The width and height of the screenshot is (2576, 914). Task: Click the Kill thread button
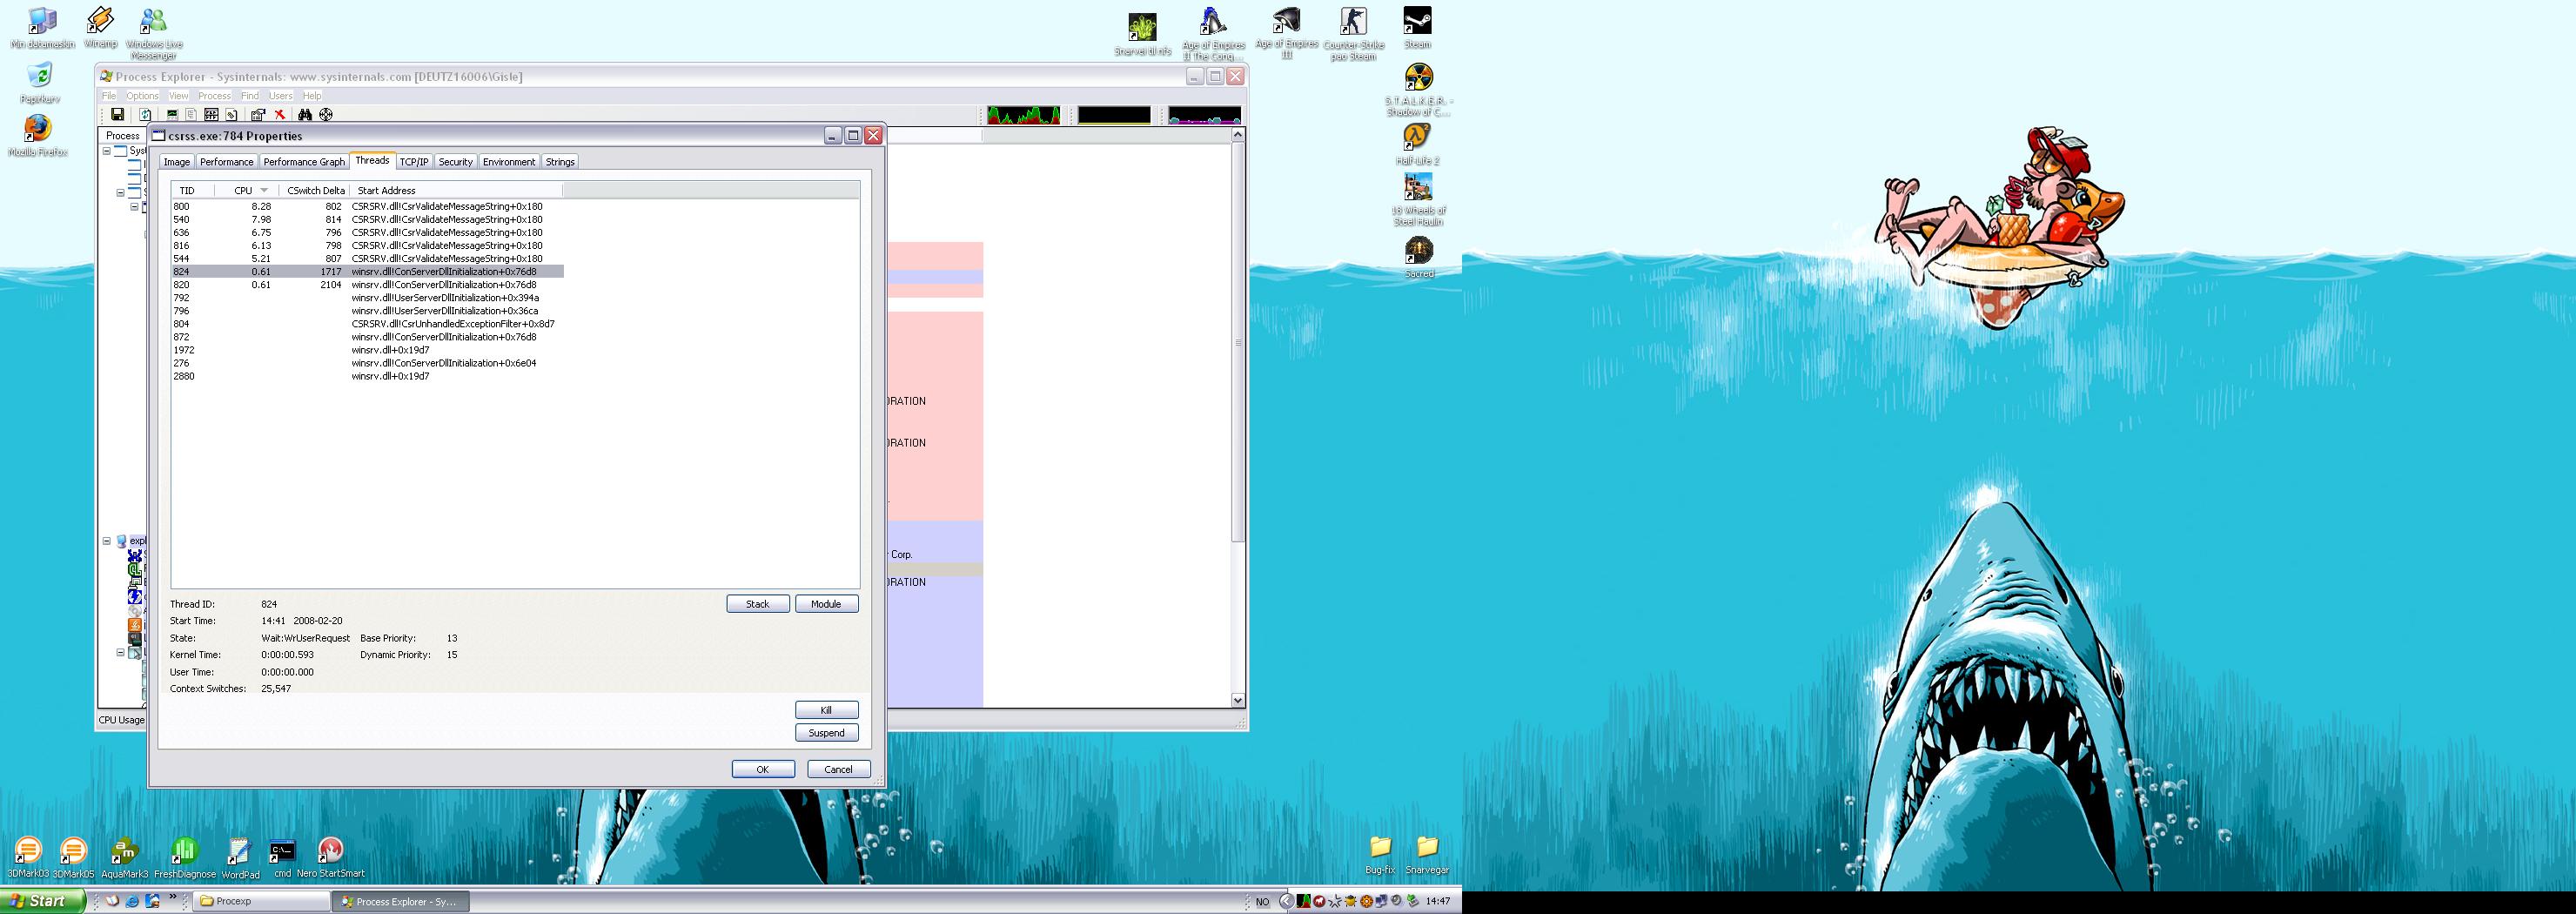coord(826,710)
